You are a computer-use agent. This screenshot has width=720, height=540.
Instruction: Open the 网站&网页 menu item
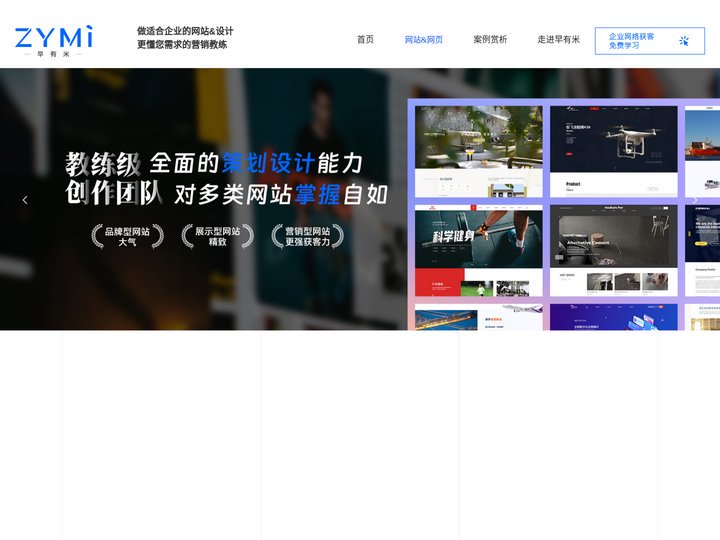point(423,39)
